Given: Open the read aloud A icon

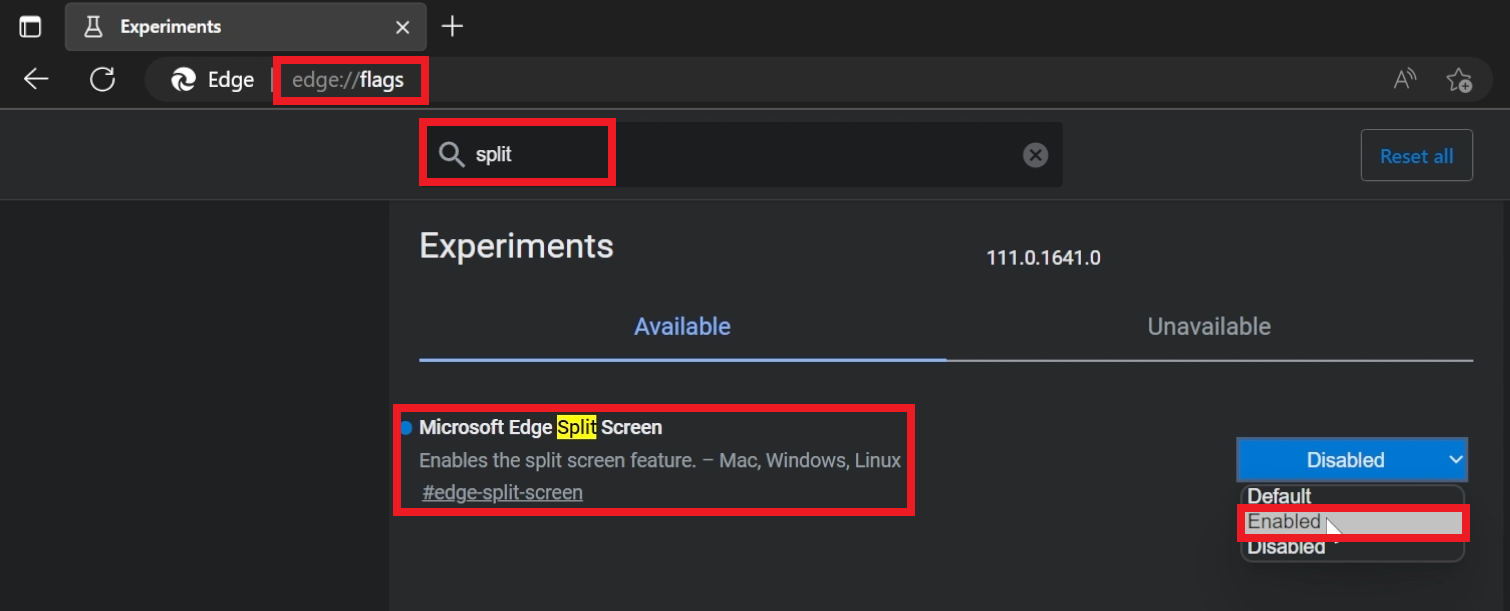Looking at the screenshot, I should pos(1404,79).
